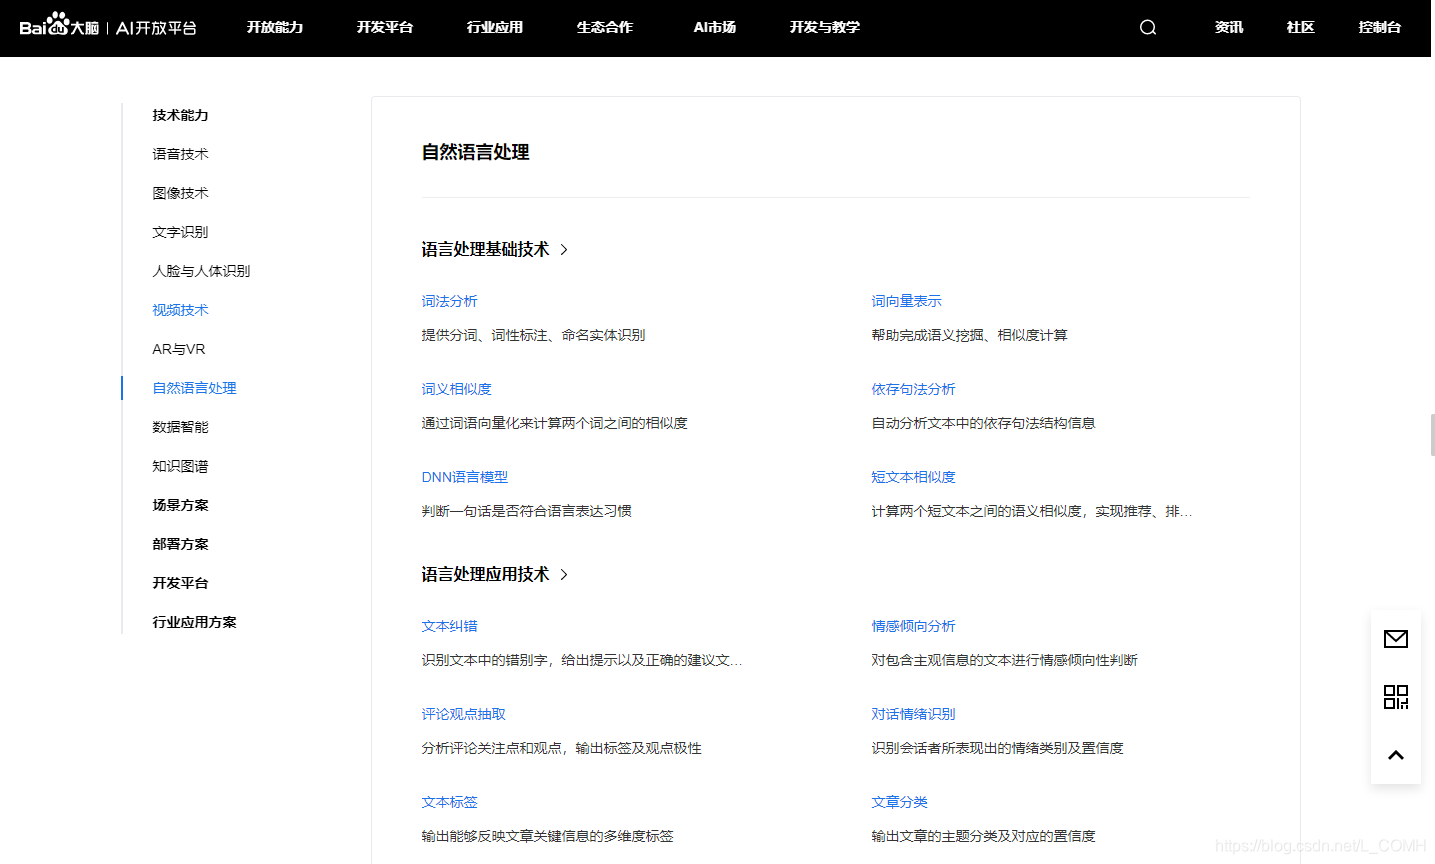Show the QR code icon
1435x864 pixels.
point(1396,697)
